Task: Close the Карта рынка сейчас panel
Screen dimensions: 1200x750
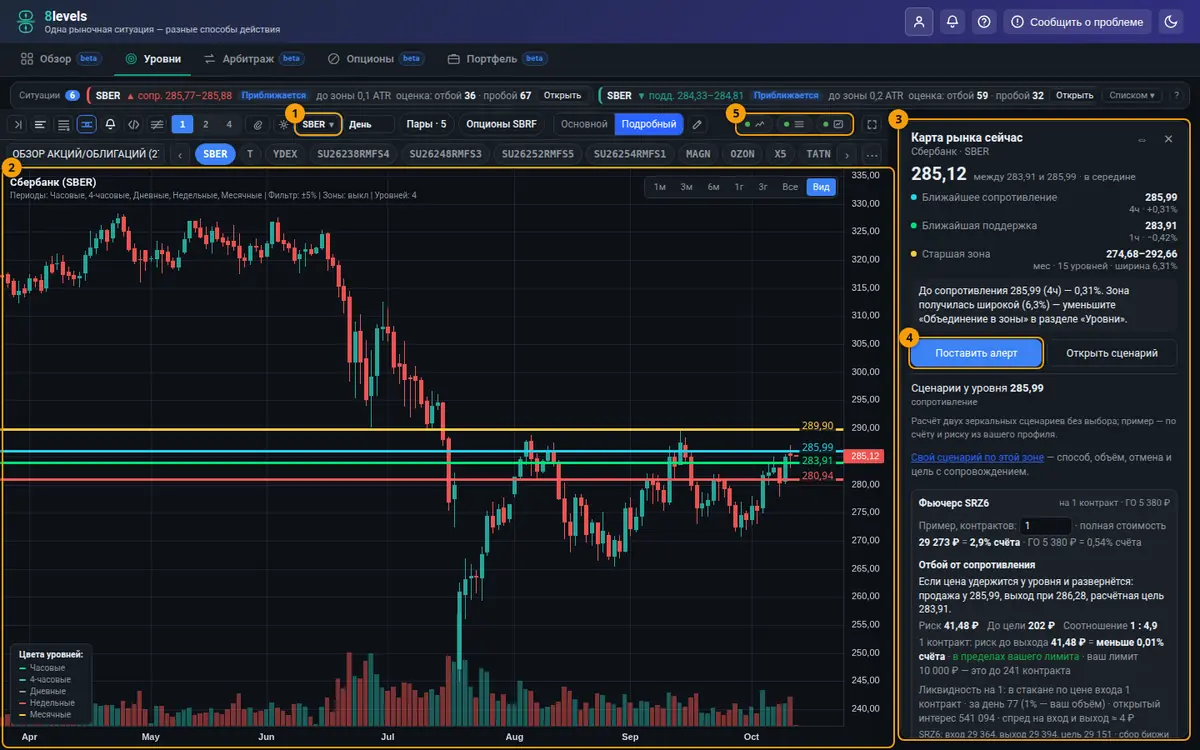Action: [x=1168, y=139]
